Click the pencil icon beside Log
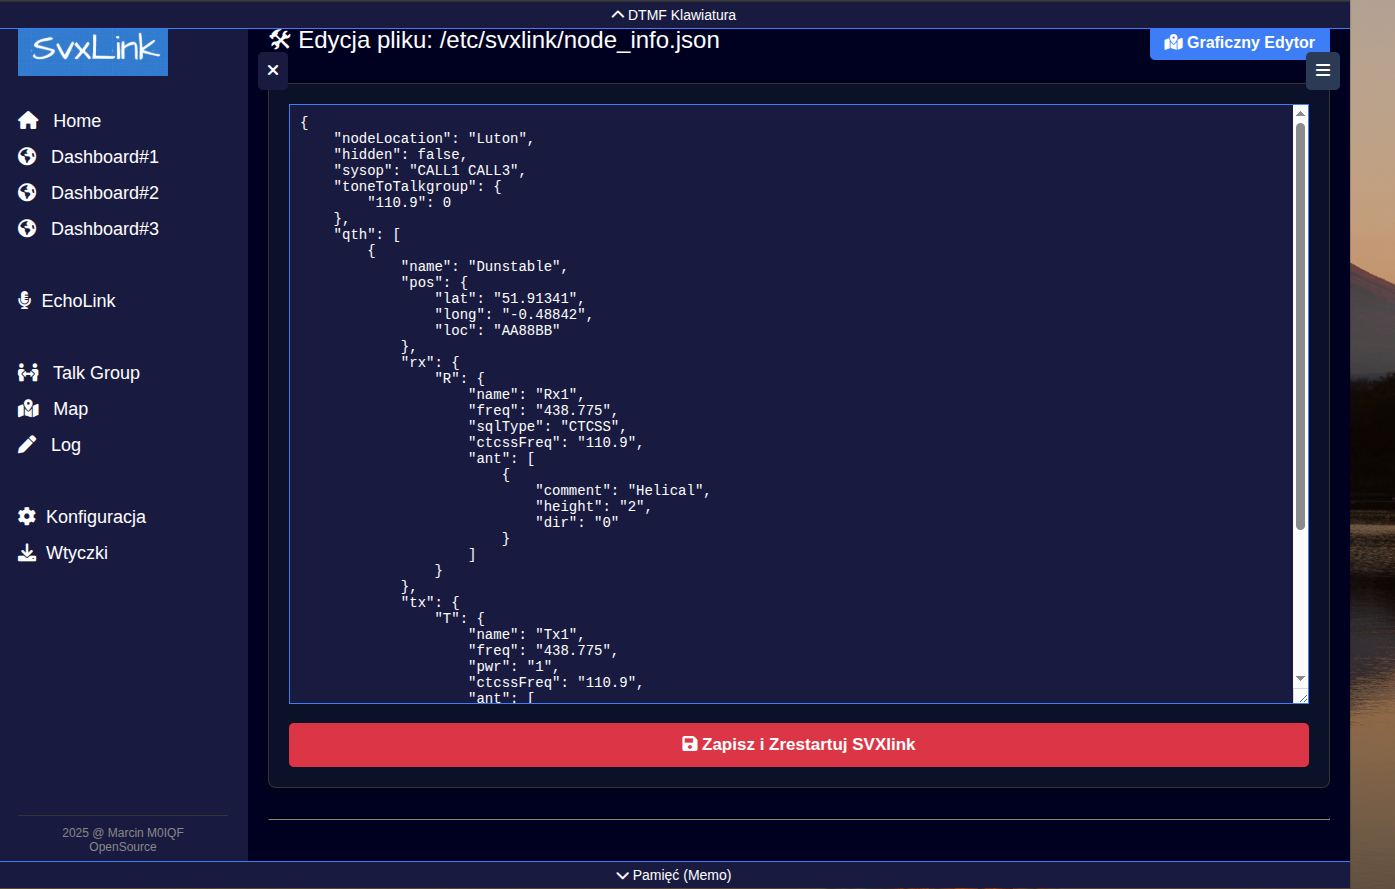 coord(27,445)
